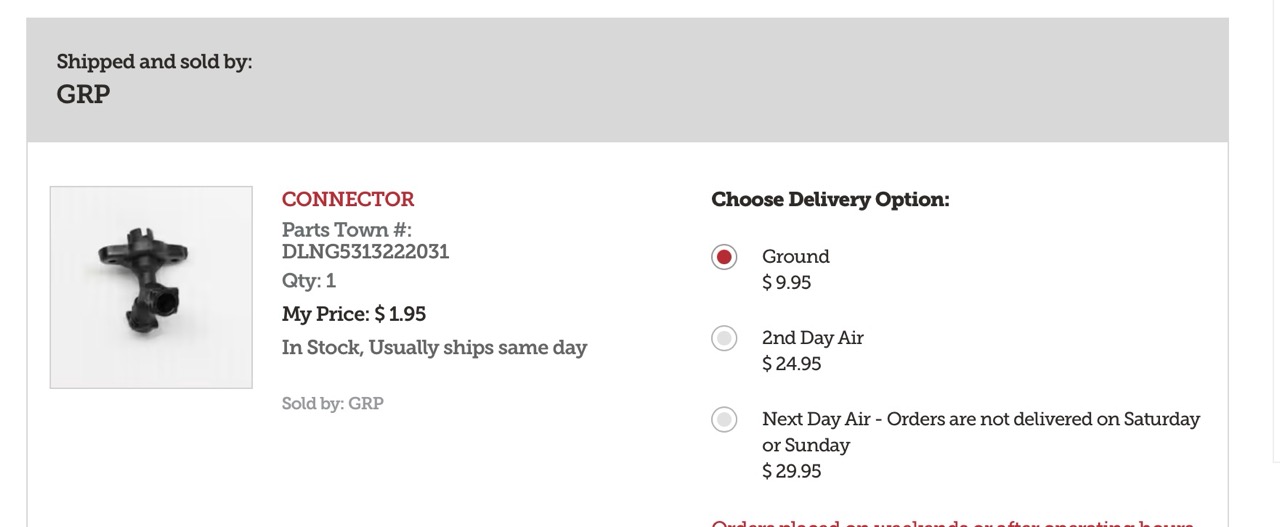Click the Choose Delivery Option heading

click(x=831, y=199)
